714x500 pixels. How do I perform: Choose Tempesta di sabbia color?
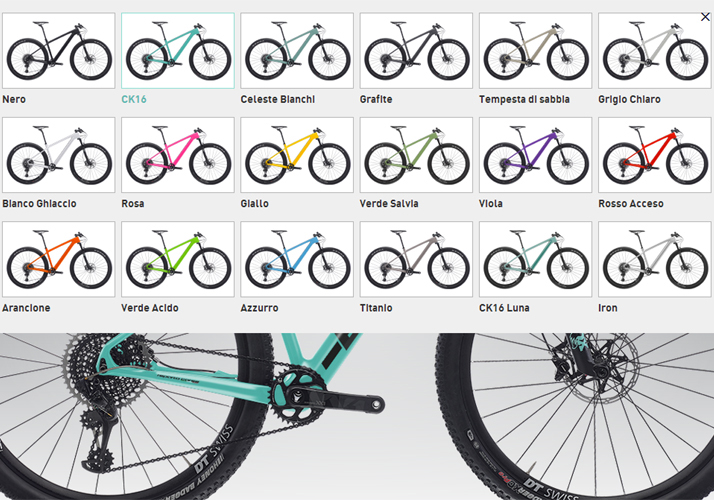pos(536,51)
